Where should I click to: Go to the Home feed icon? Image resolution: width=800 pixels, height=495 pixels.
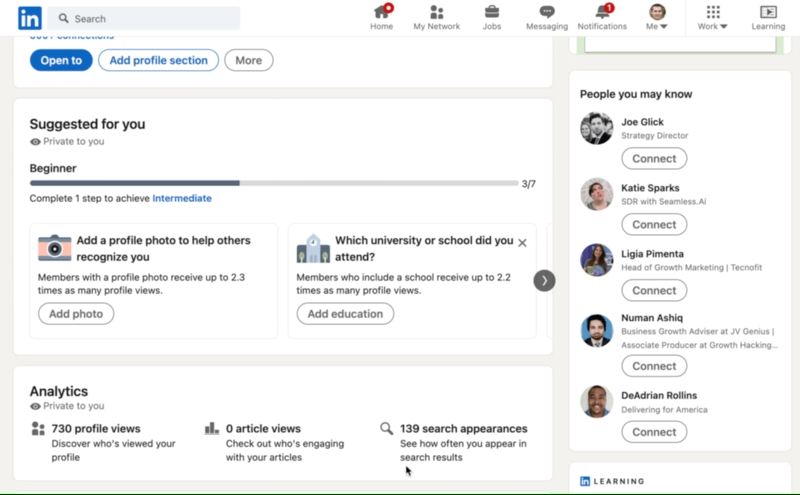click(x=382, y=12)
